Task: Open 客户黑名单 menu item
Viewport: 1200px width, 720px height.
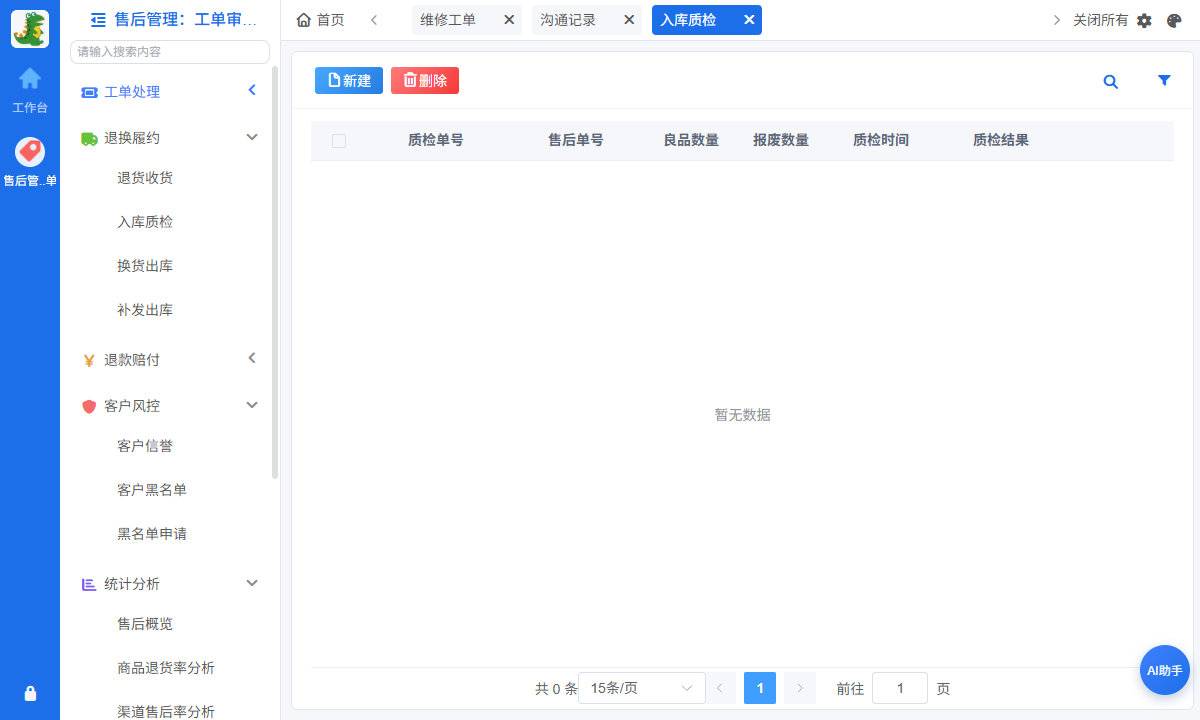Action: pyautogui.click(x=152, y=490)
